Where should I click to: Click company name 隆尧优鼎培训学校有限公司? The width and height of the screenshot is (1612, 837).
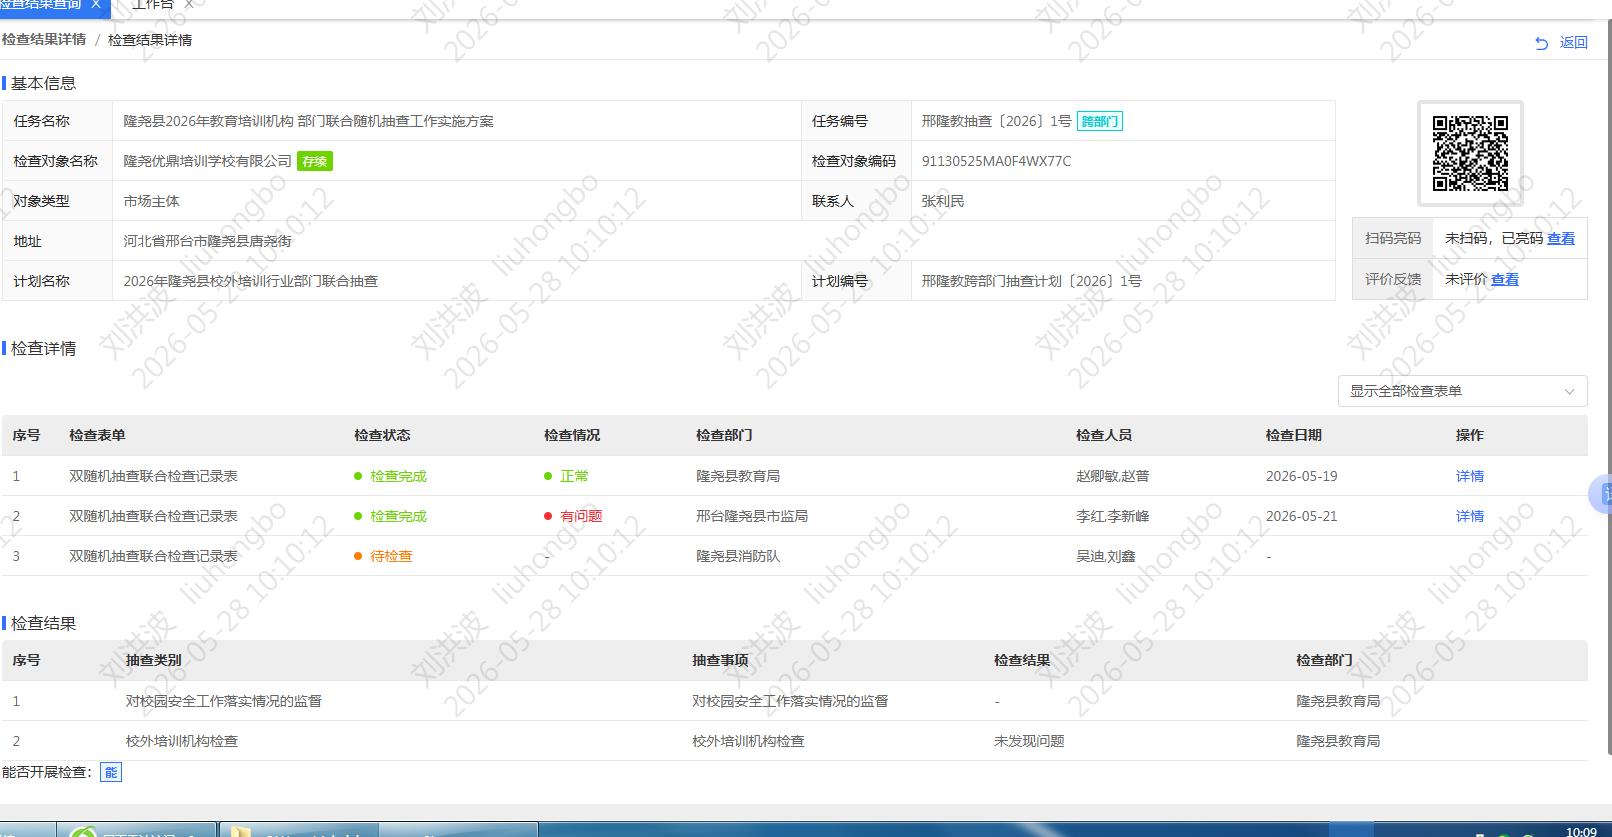[x=207, y=161]
